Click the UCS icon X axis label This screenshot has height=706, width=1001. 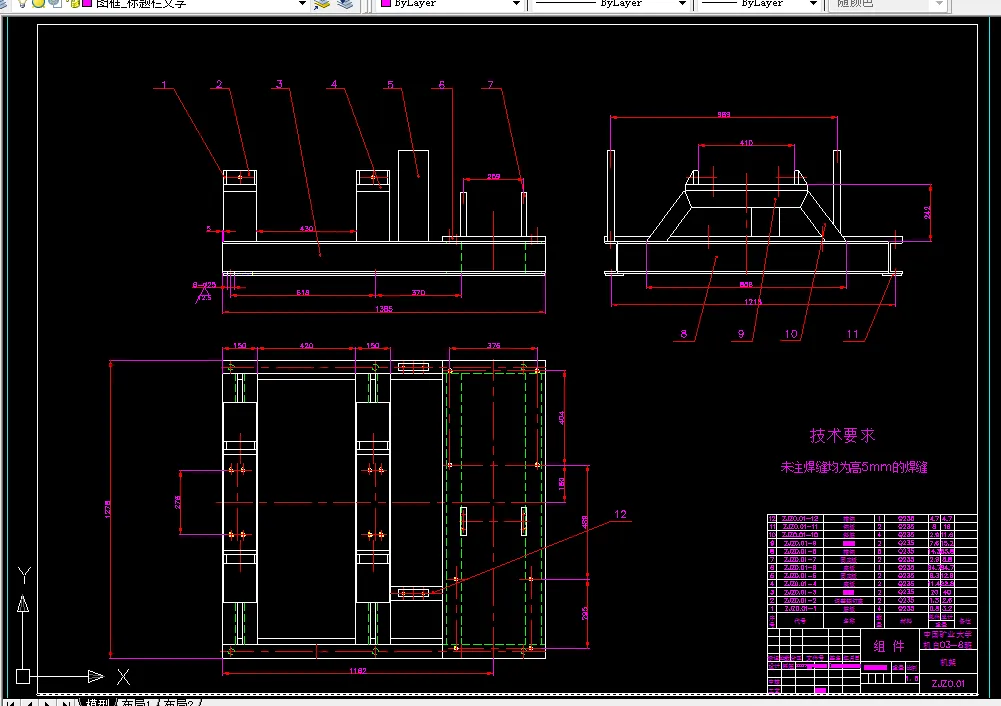[123, 677]
